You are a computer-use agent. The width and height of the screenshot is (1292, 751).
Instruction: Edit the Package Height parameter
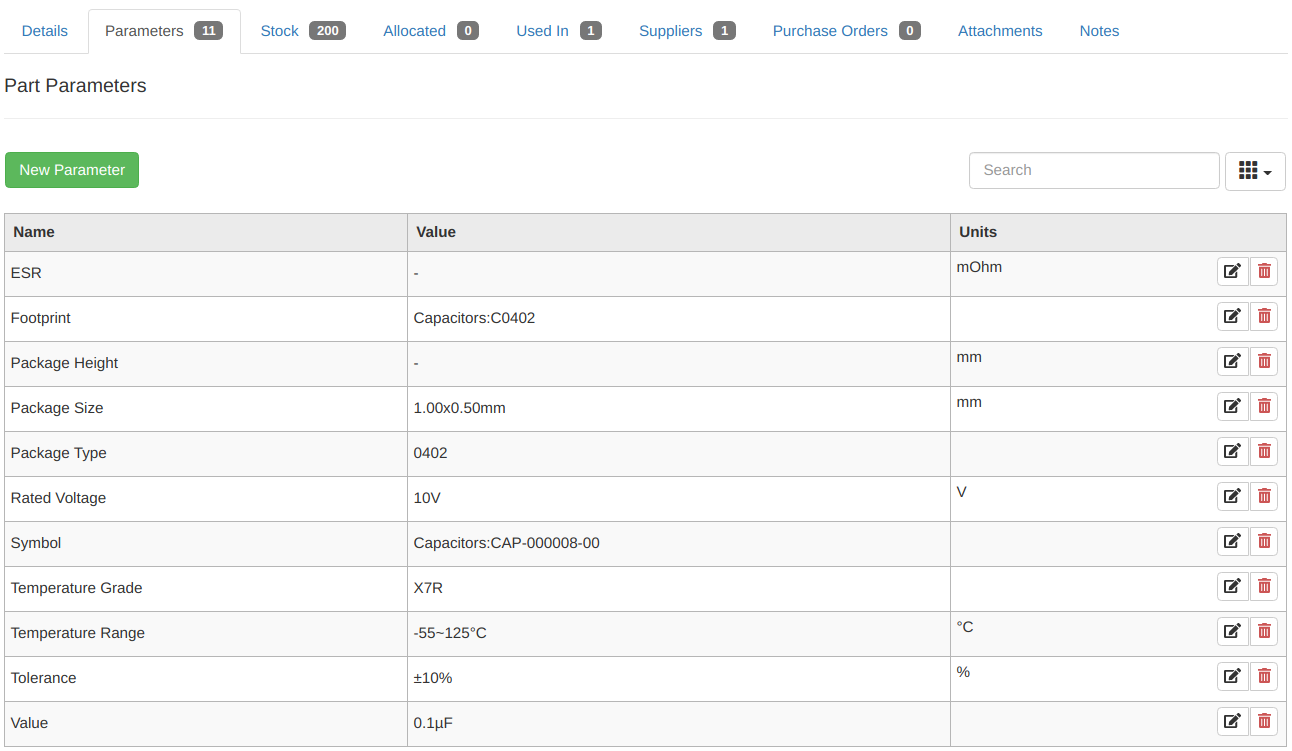pyautogui.click(x=1232, y=361)
